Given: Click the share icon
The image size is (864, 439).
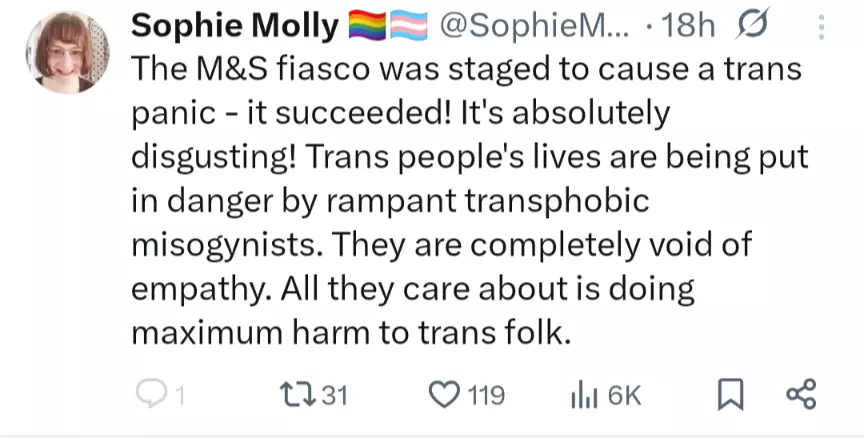Looking at the screenshot, I should tap(801, 394).
